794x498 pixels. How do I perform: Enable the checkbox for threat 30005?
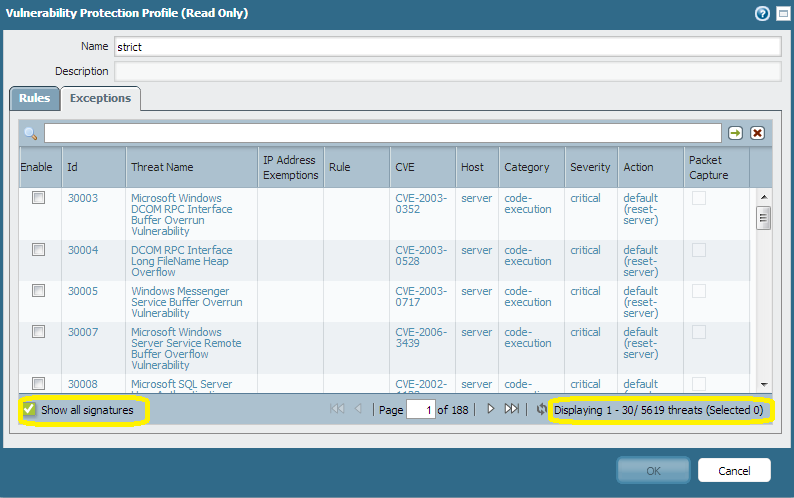point(39,291)
